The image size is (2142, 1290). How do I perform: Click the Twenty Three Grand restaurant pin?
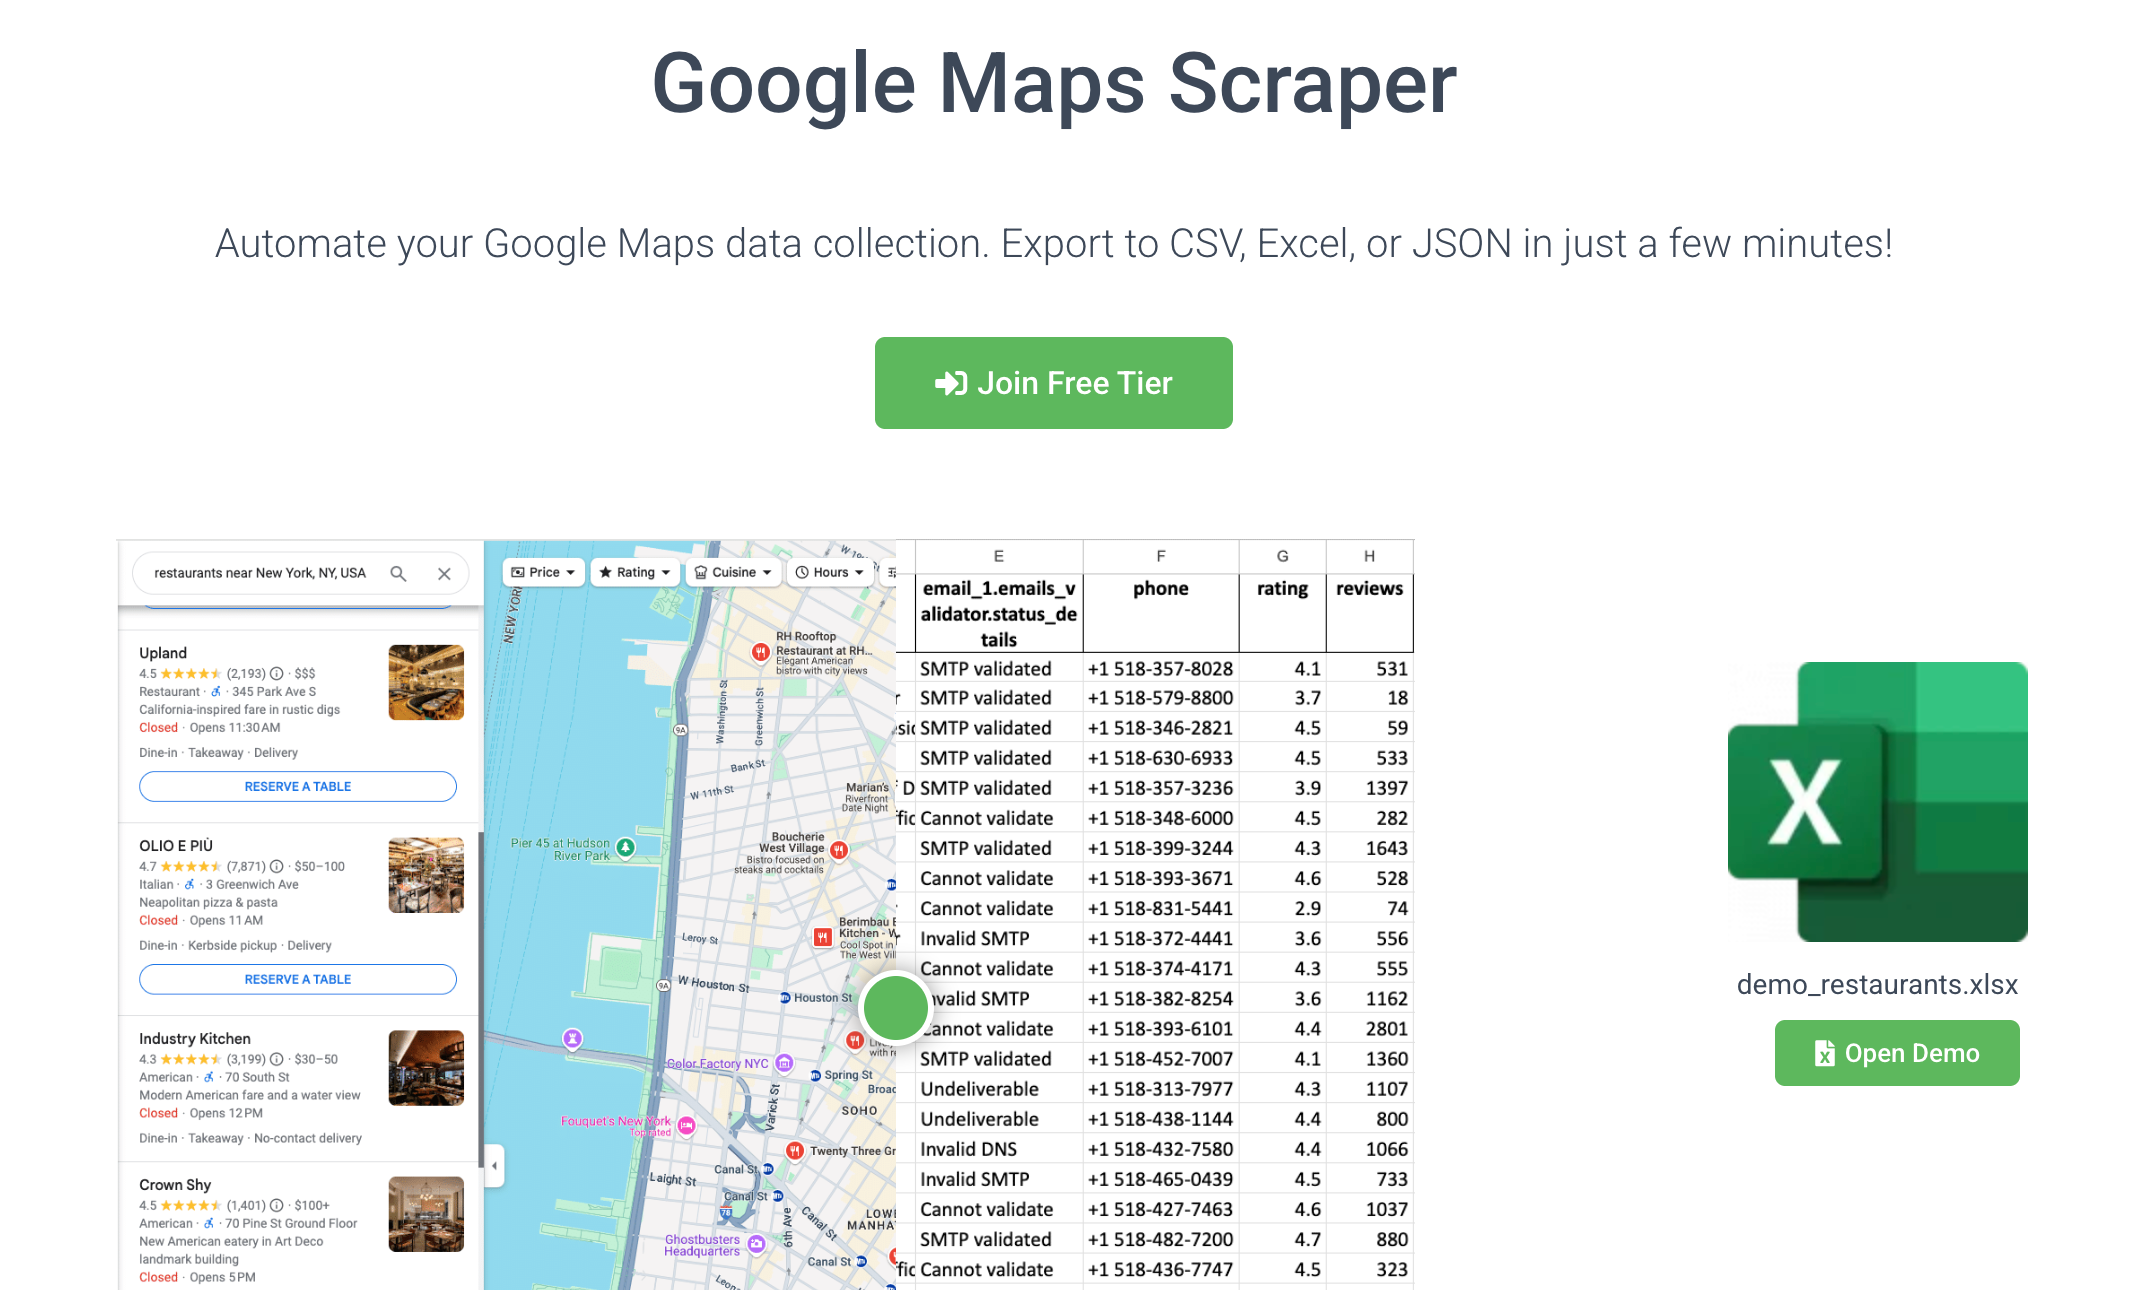(794, 1151)
